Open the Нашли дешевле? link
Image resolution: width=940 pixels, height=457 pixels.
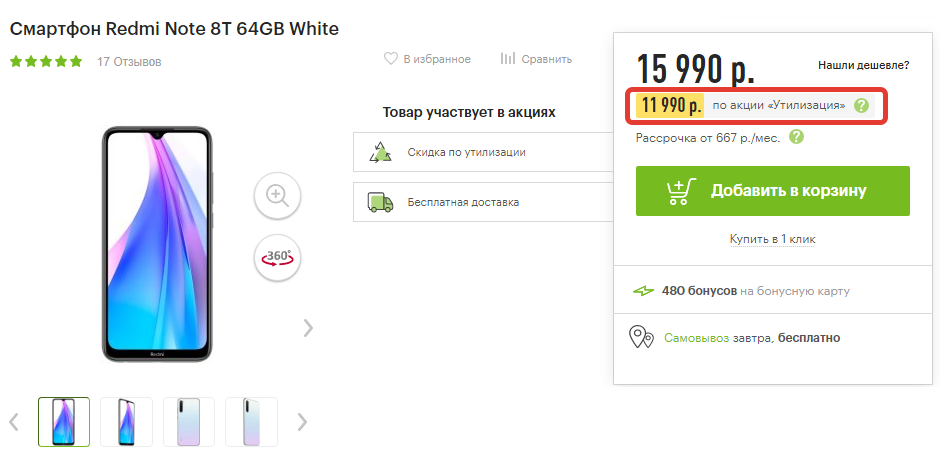coord(863,65)
